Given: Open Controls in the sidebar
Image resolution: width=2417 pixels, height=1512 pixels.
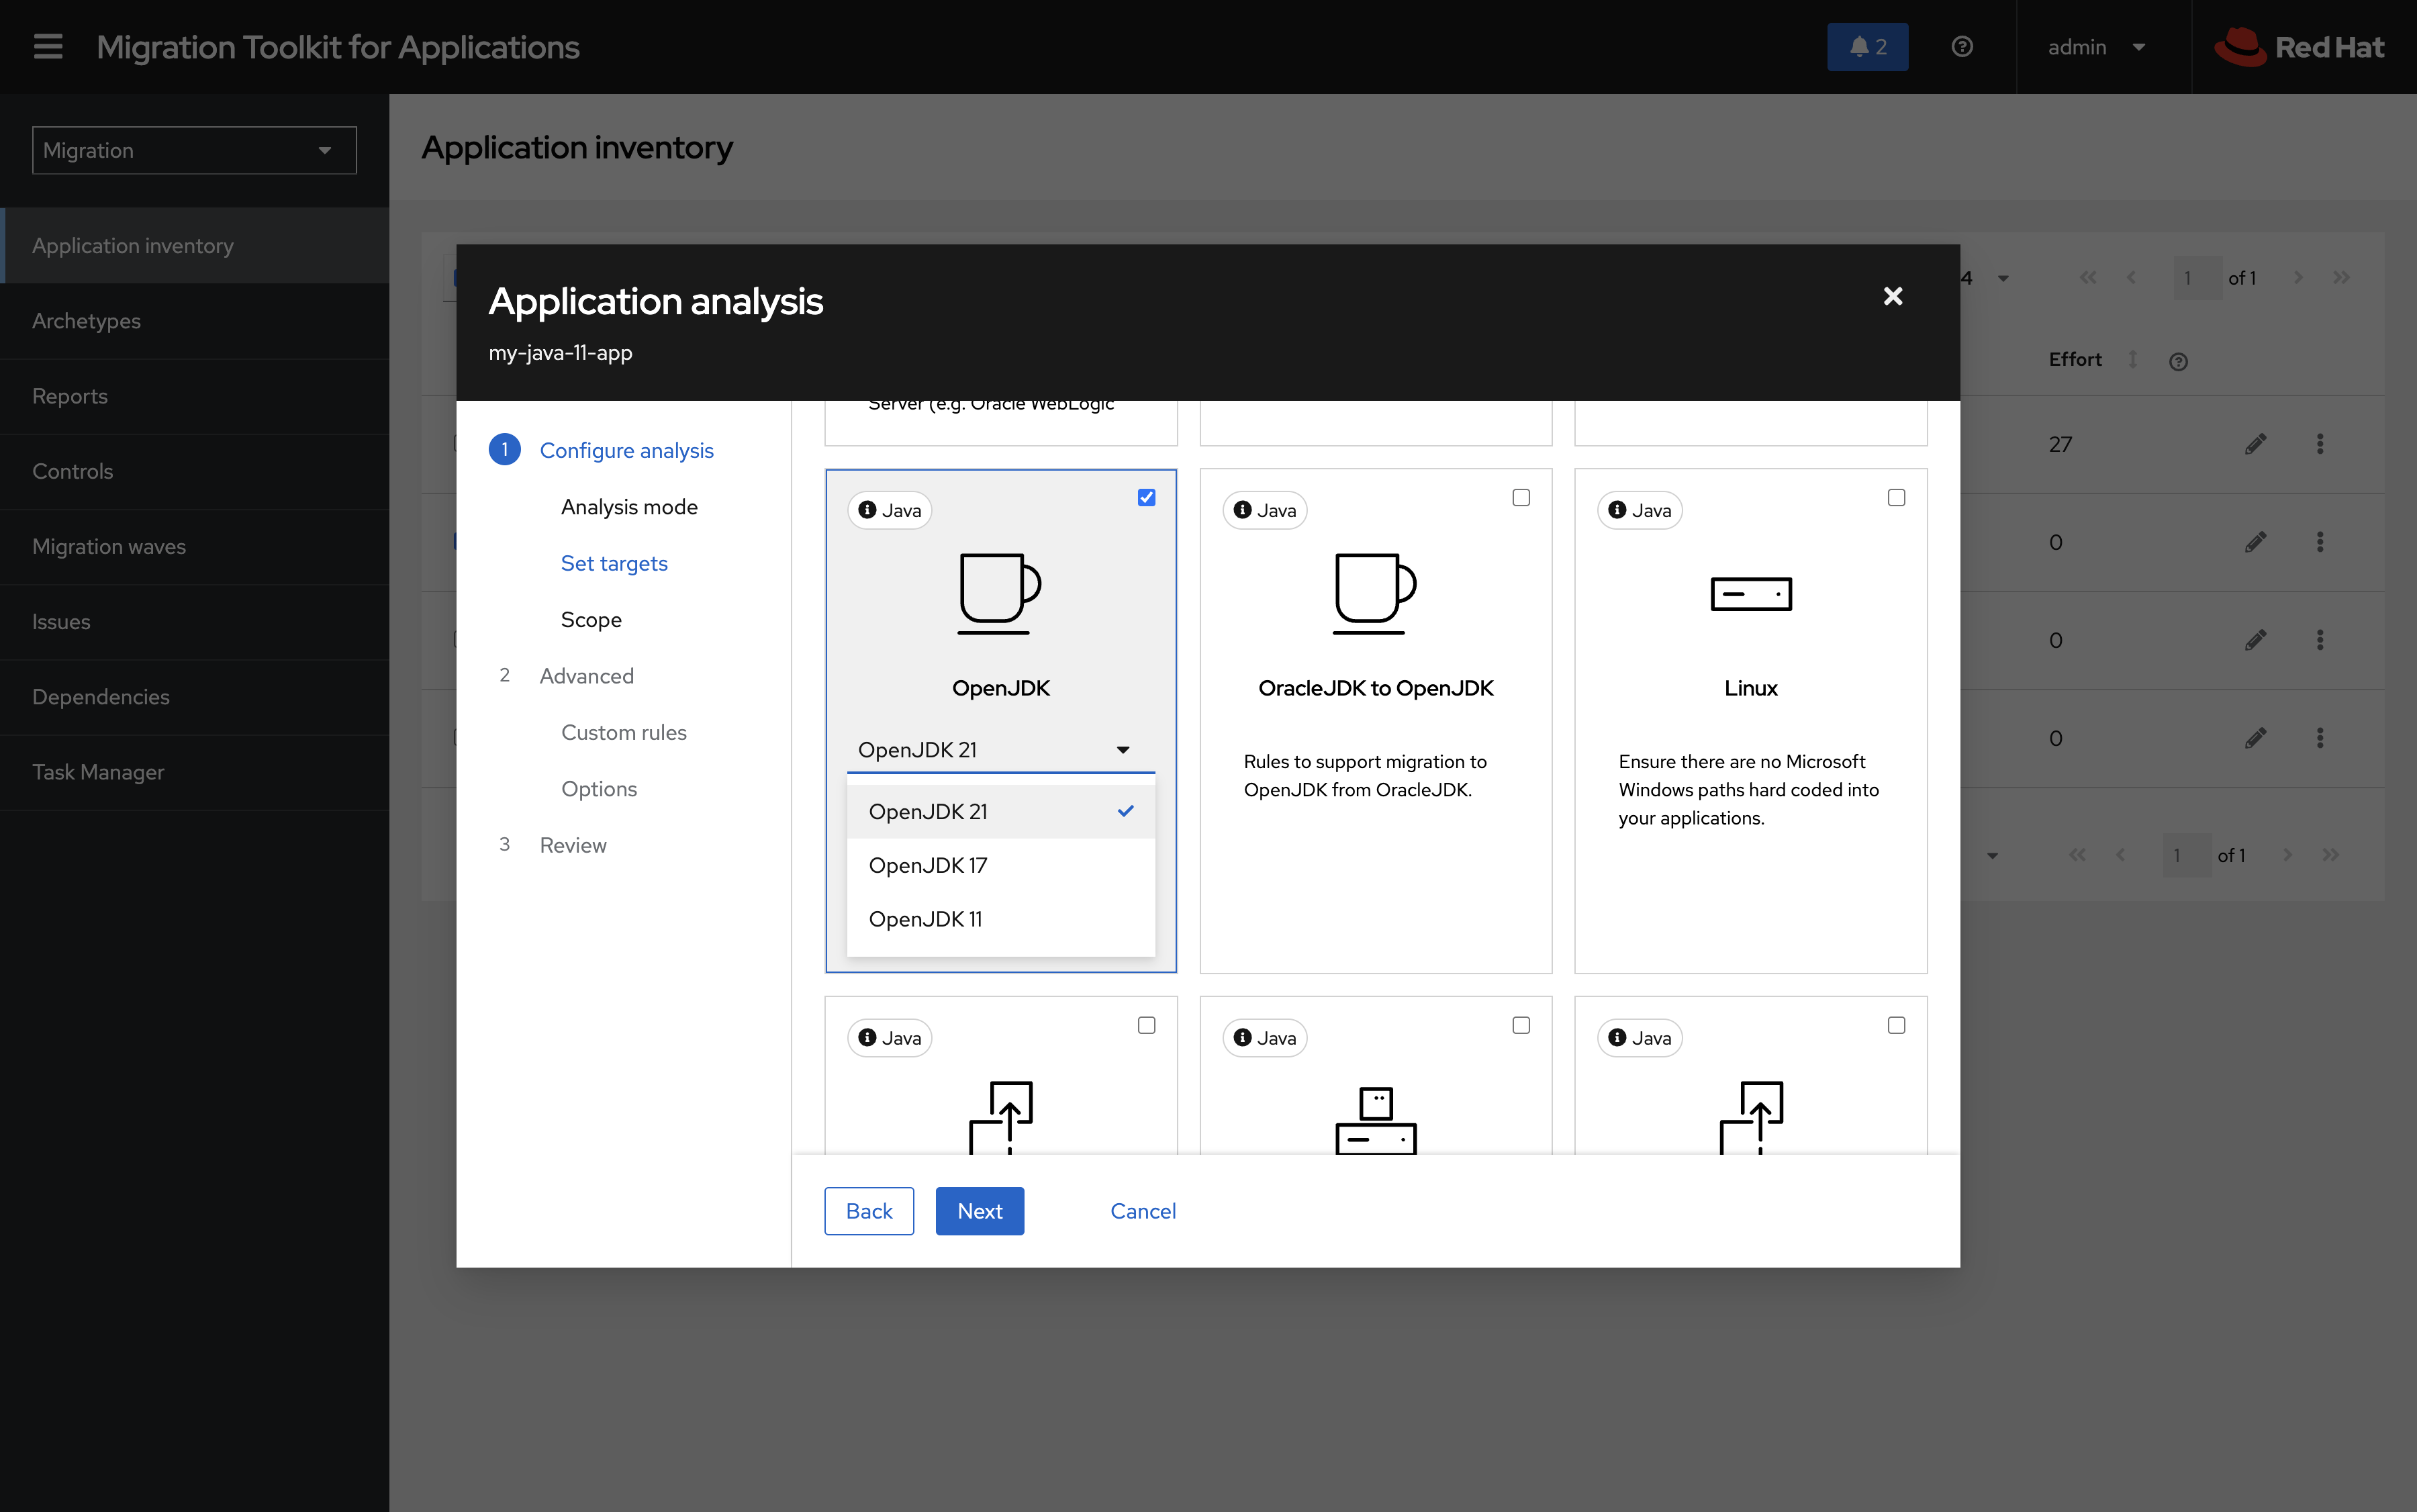Looking at the screenshot, I should coord(194,471).
